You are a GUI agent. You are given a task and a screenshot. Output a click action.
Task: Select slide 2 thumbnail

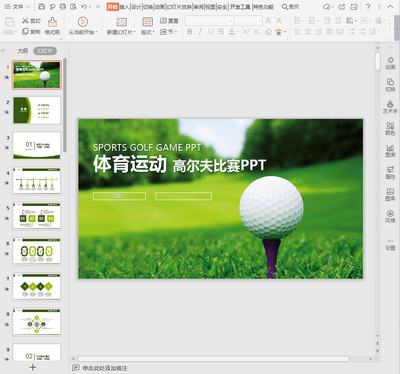[x=37, y=110]
